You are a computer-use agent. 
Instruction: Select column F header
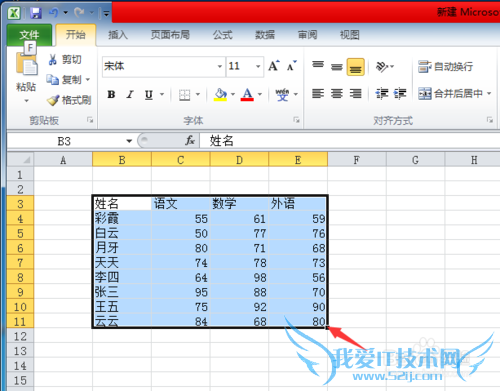coord(357,160)
